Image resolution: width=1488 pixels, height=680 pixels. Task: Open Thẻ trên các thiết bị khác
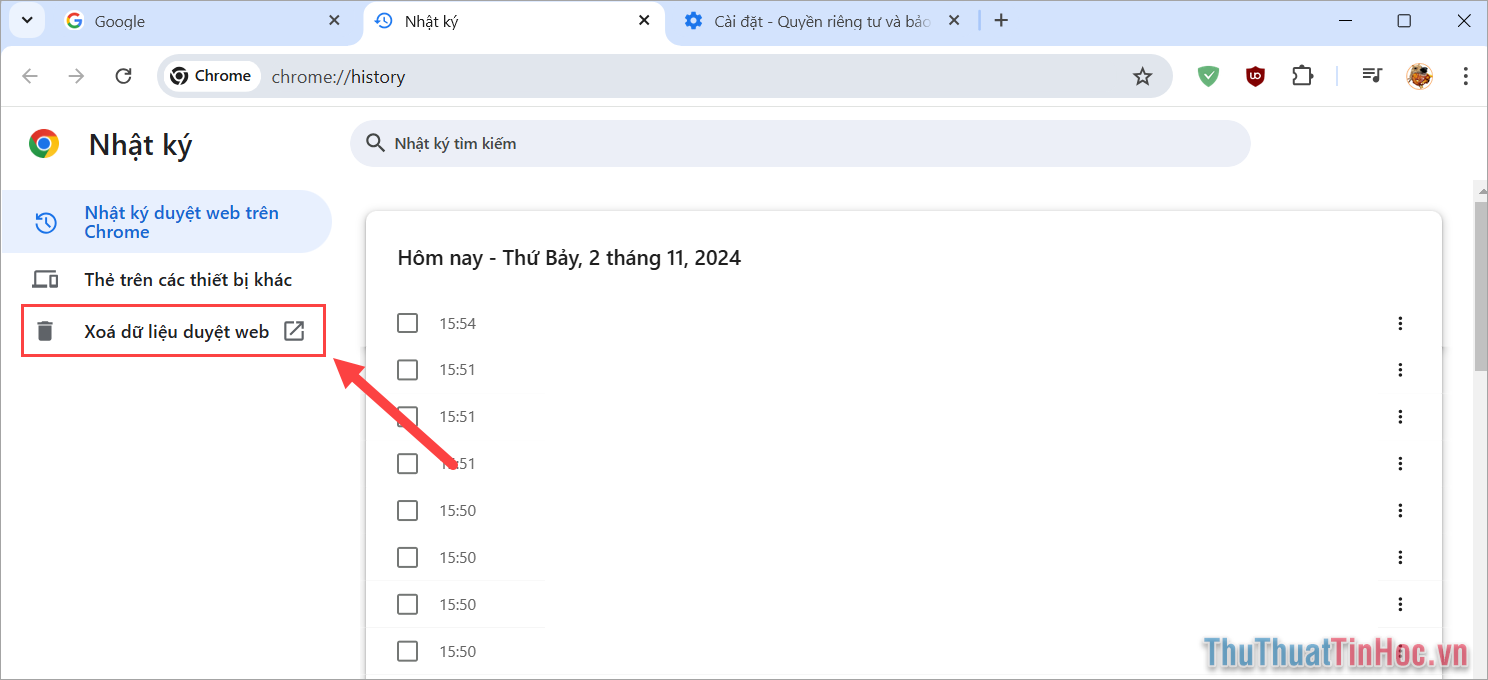pyautogui.click(x=187, y=280)
